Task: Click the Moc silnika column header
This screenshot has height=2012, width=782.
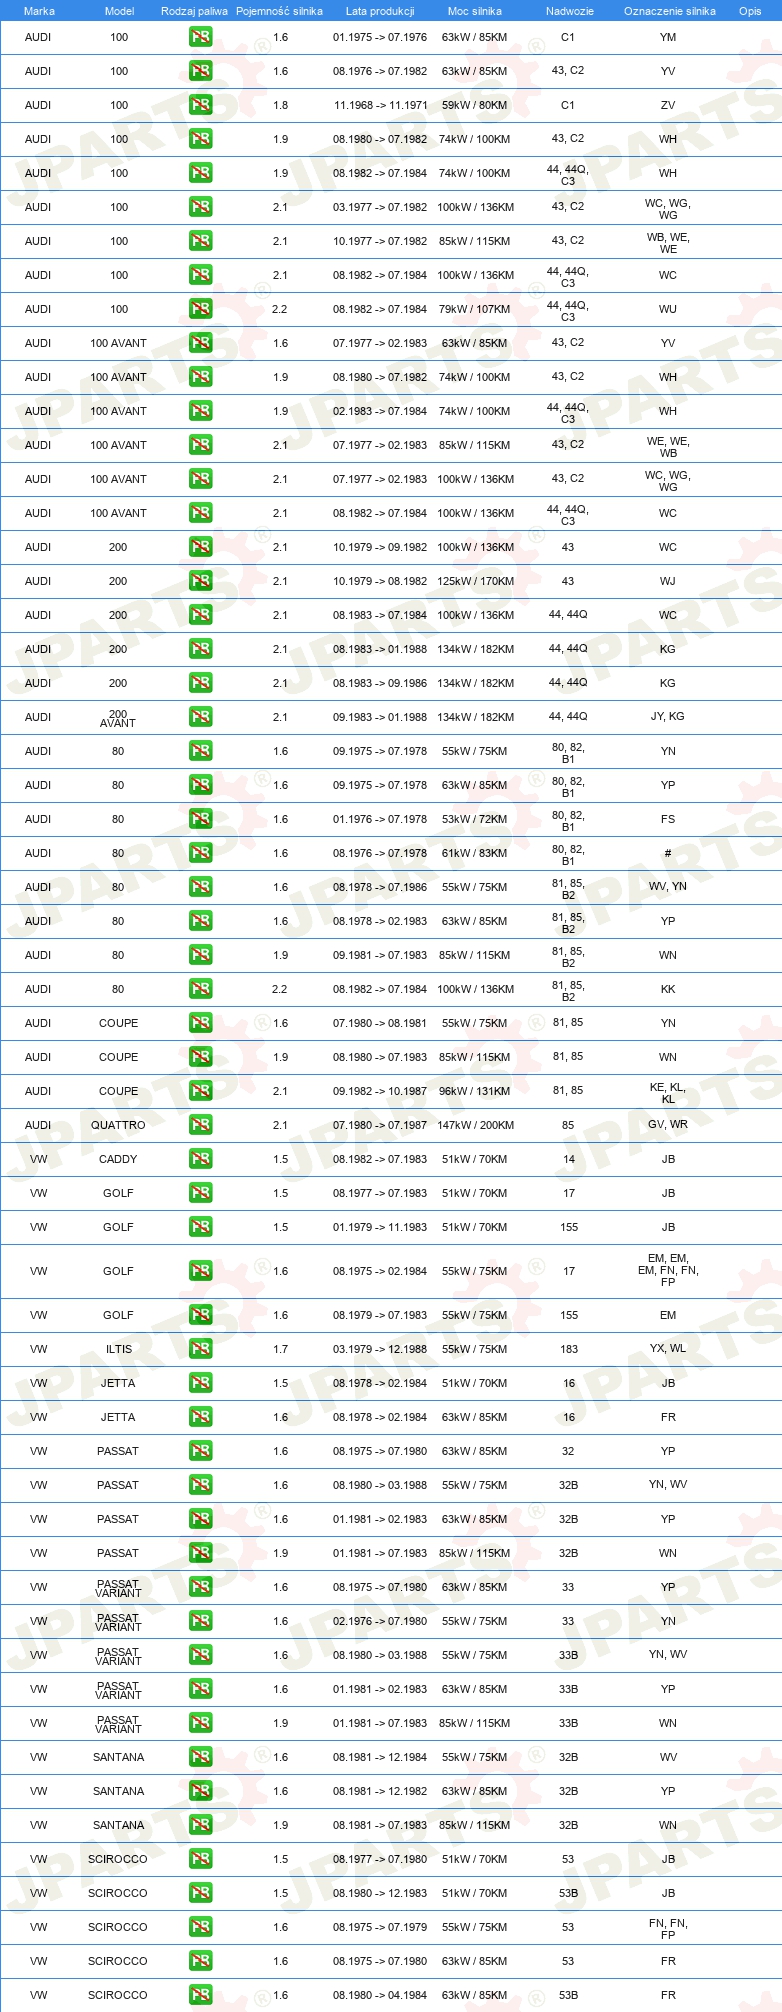Action: point(475,11)
